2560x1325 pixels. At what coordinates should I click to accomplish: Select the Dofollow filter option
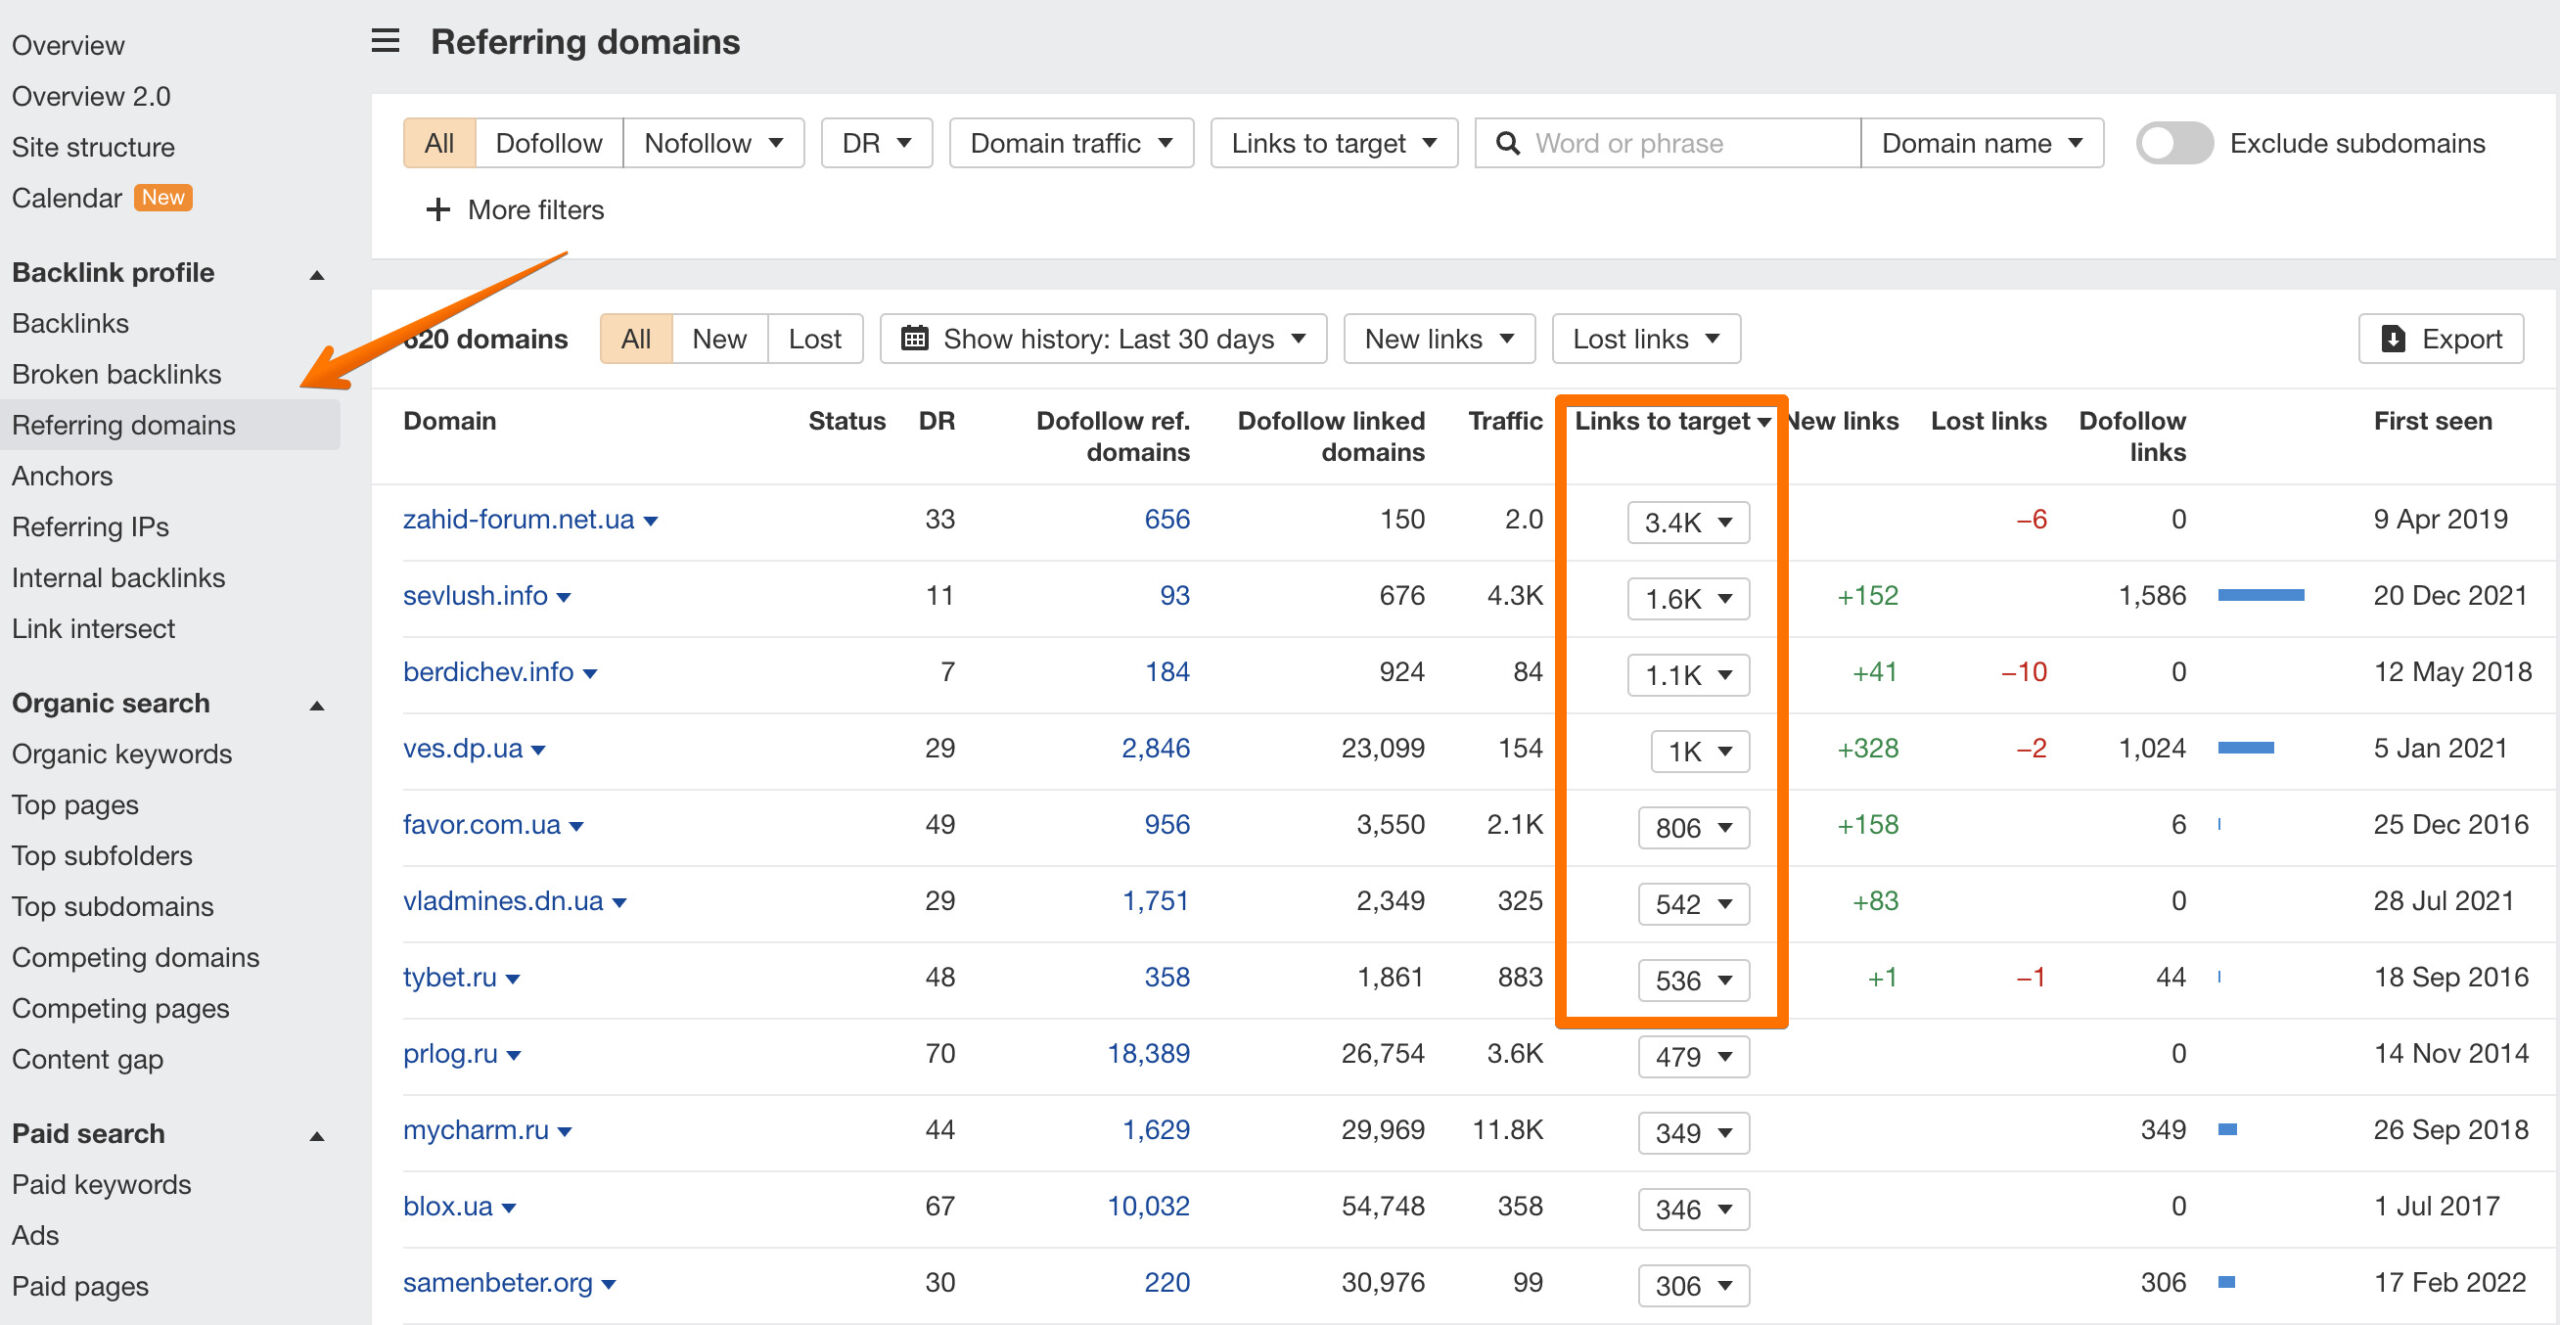click(548, 144)
